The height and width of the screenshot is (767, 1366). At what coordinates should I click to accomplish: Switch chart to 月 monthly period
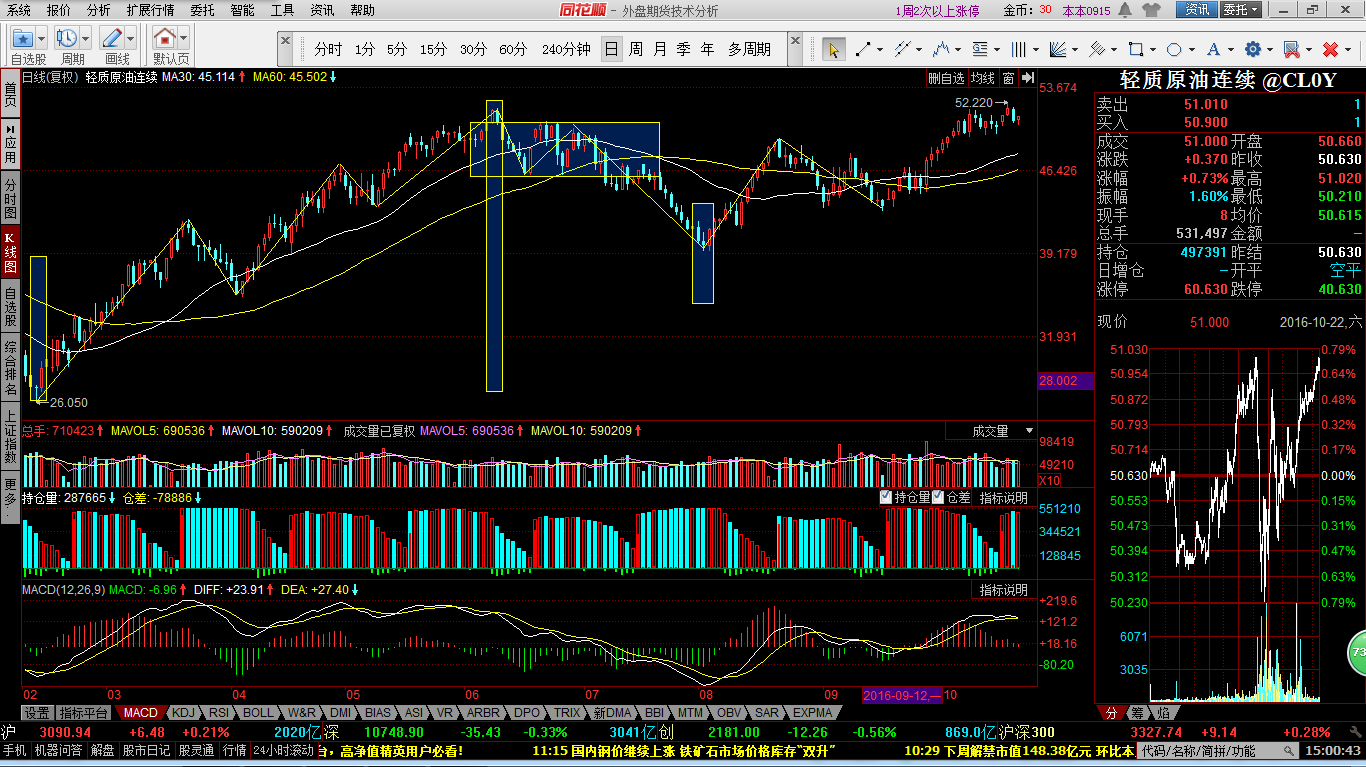[660, 49]
